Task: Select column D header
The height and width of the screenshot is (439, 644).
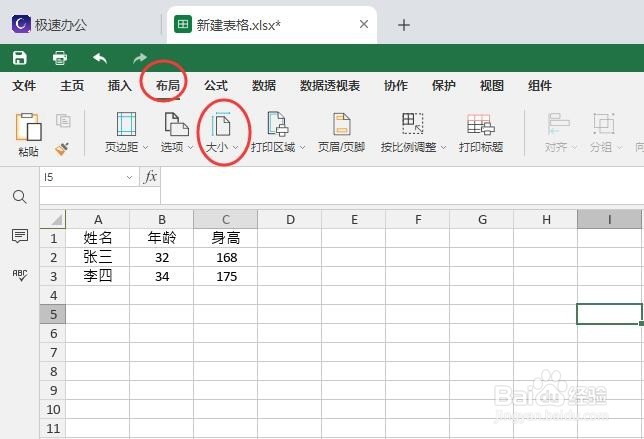Action: point(290,220)
